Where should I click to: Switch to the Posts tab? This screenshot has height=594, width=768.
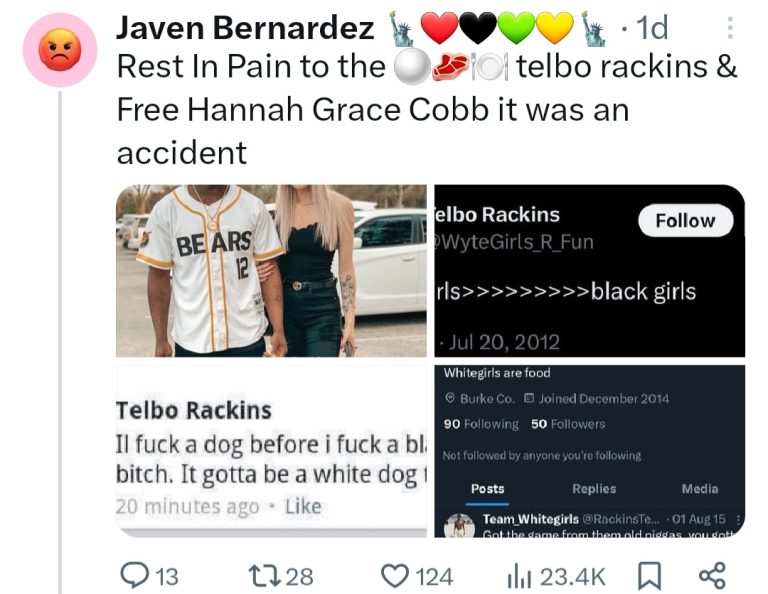[x=487, y=489]
